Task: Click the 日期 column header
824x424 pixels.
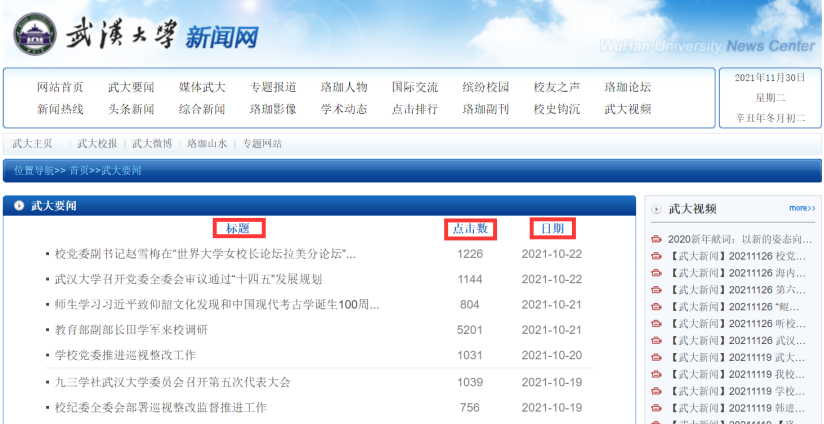Action: pyautogui.click(x=552, y=229)
